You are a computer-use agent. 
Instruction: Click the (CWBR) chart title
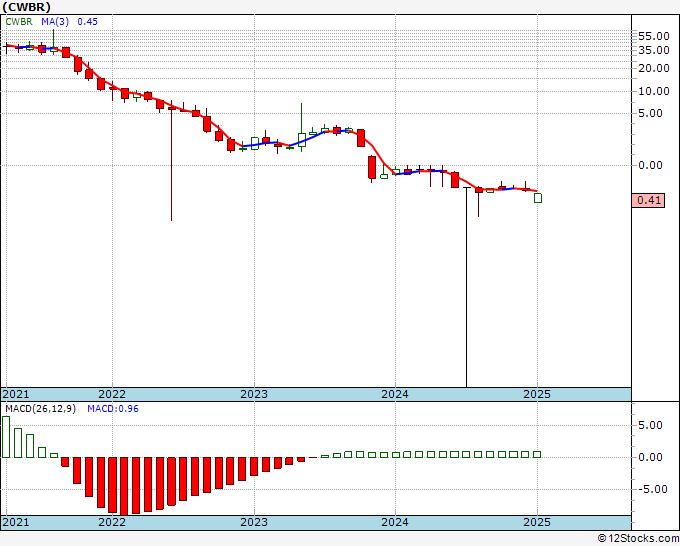tap(26, 7)
